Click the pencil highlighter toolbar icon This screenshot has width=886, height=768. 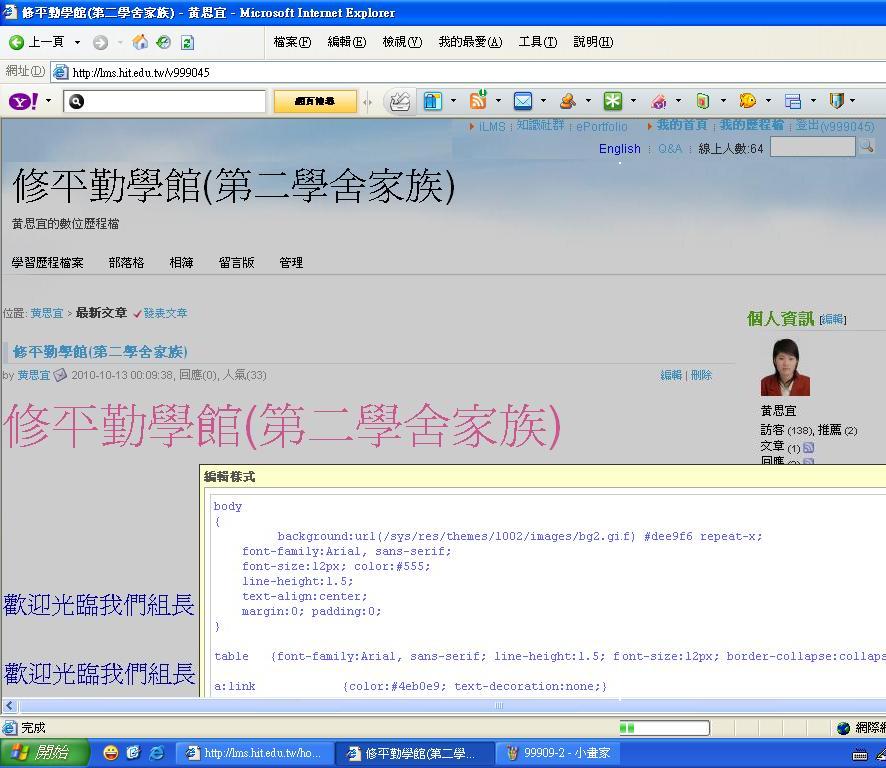pyautogui.click(x=400, y=101)
